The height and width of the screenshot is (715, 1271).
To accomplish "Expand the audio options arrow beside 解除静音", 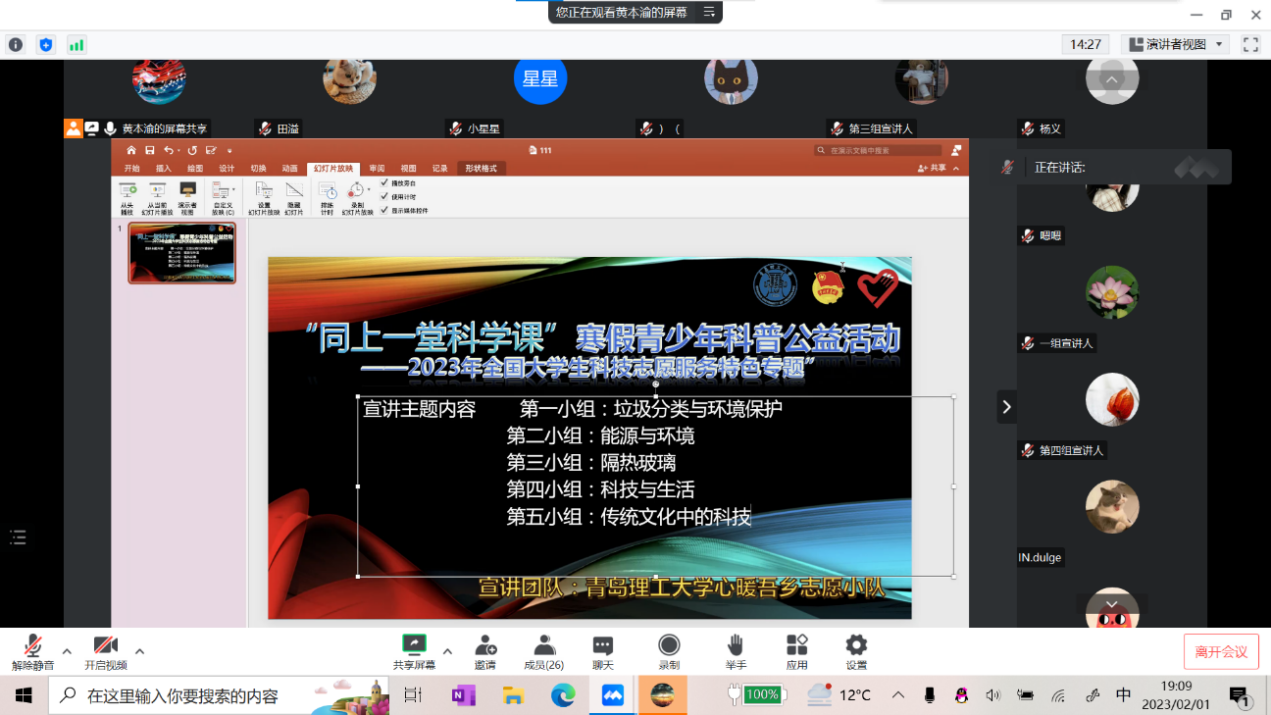I will (67, 652).
